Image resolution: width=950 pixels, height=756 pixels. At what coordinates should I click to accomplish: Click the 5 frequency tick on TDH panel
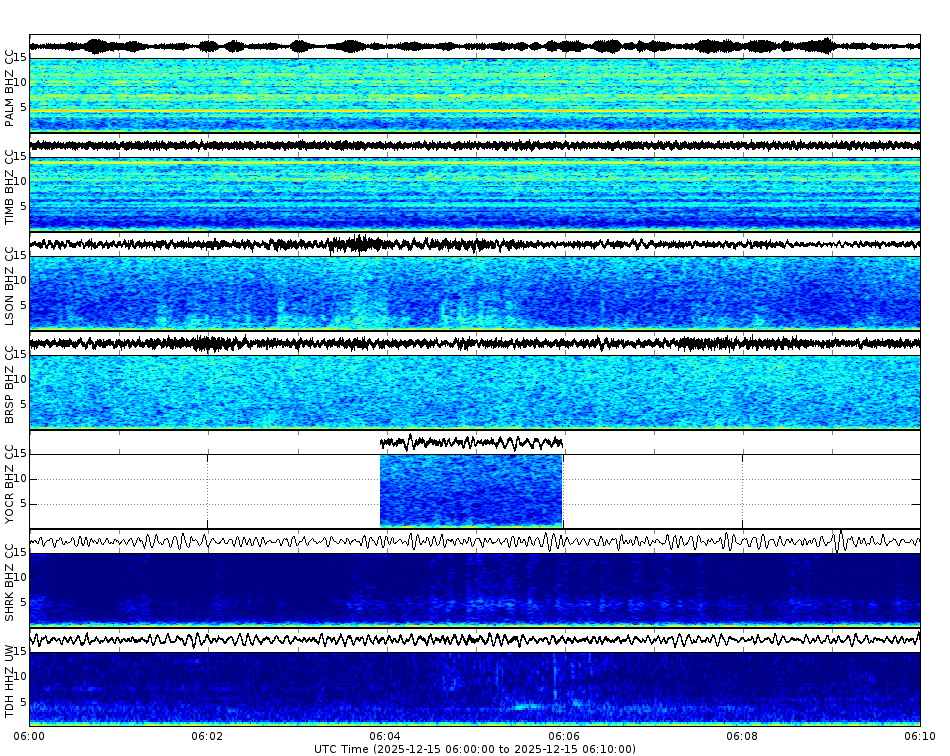tap(22, 700)
